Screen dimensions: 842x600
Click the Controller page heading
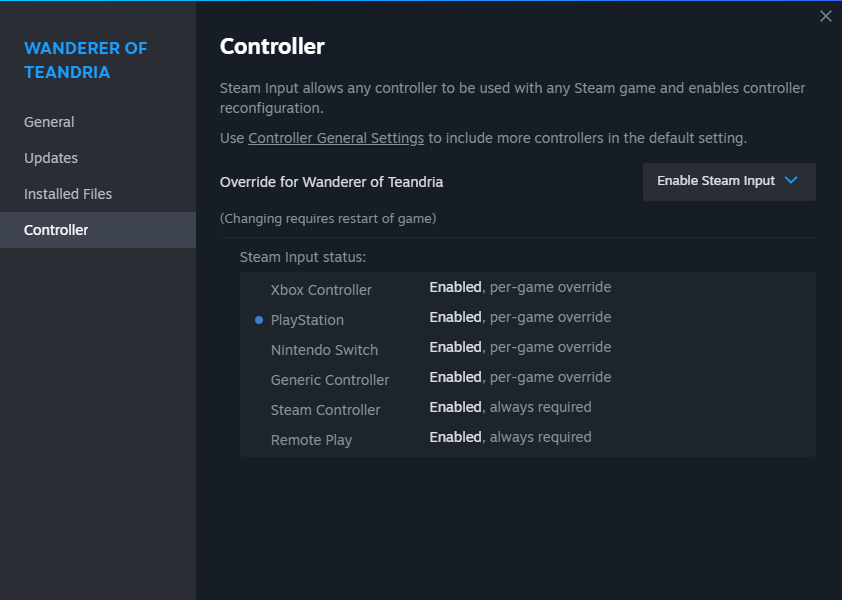pyautogui.click(x=272, y=46)
